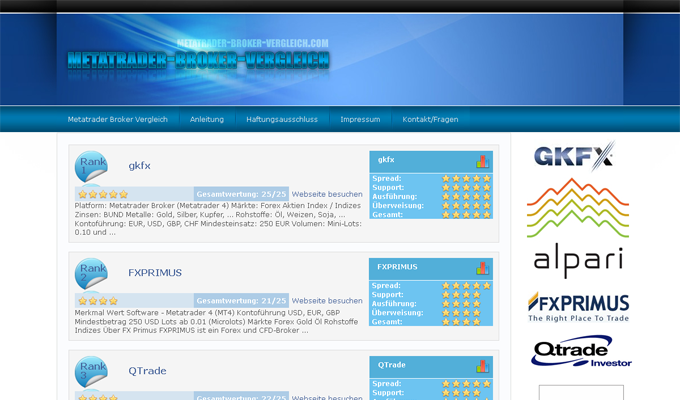Open the GKFX logo in sidebar

pyautogui.click(x=574, y=156)
